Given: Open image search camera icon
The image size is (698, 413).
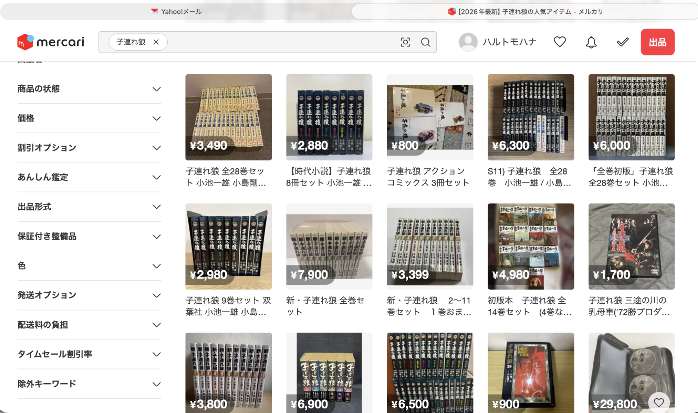Looking at the screenshot, I should pos(405,42).
